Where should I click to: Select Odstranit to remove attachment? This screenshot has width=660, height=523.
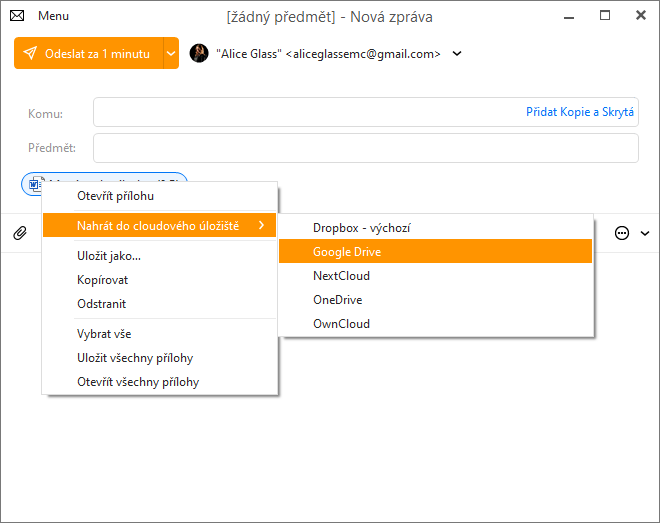coord(160,304)
